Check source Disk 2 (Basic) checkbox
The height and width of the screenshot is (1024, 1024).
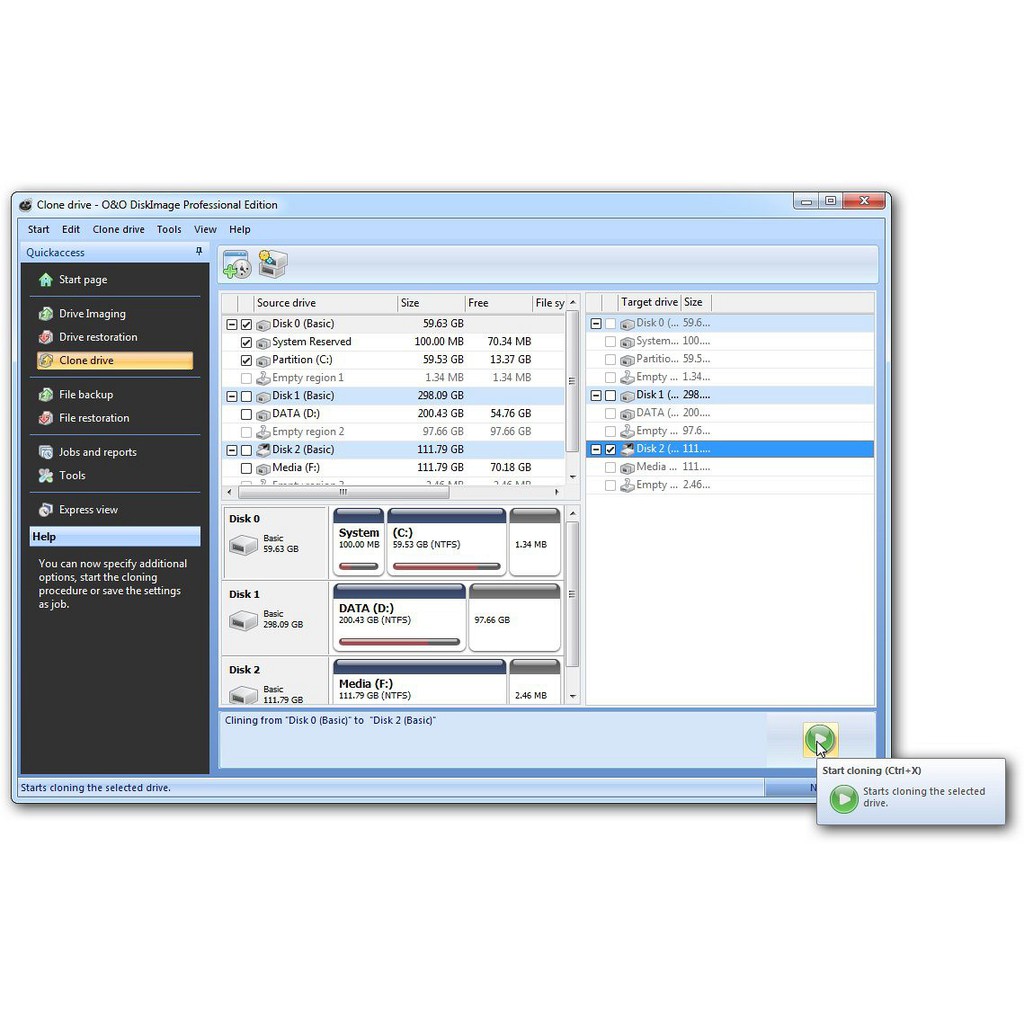[x=246, y=450]
